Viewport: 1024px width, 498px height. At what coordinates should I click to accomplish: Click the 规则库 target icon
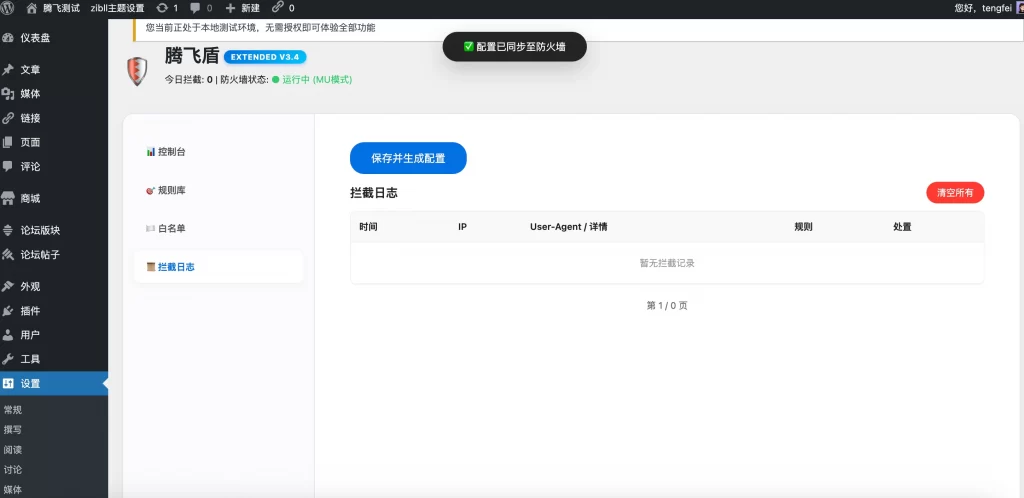tap(151, 190)
